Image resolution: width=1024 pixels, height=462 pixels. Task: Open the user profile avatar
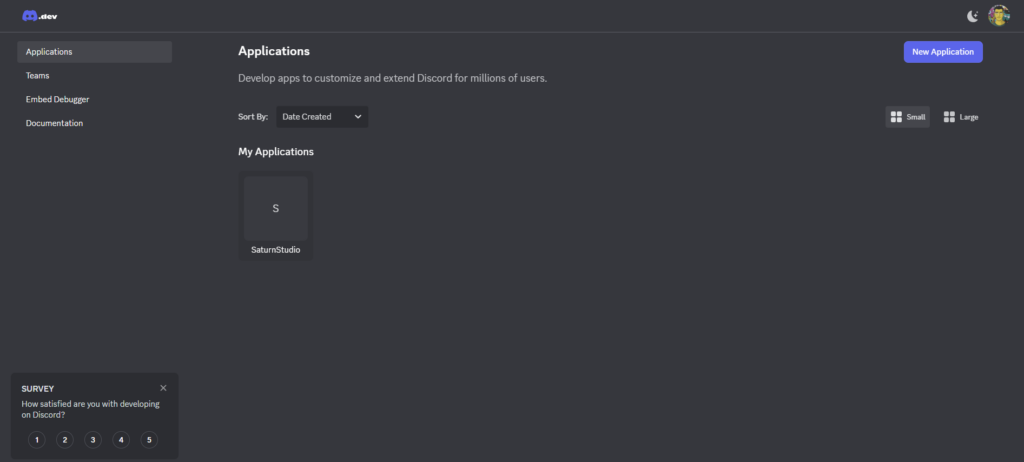pyautogui.click(x=998, y=15)
